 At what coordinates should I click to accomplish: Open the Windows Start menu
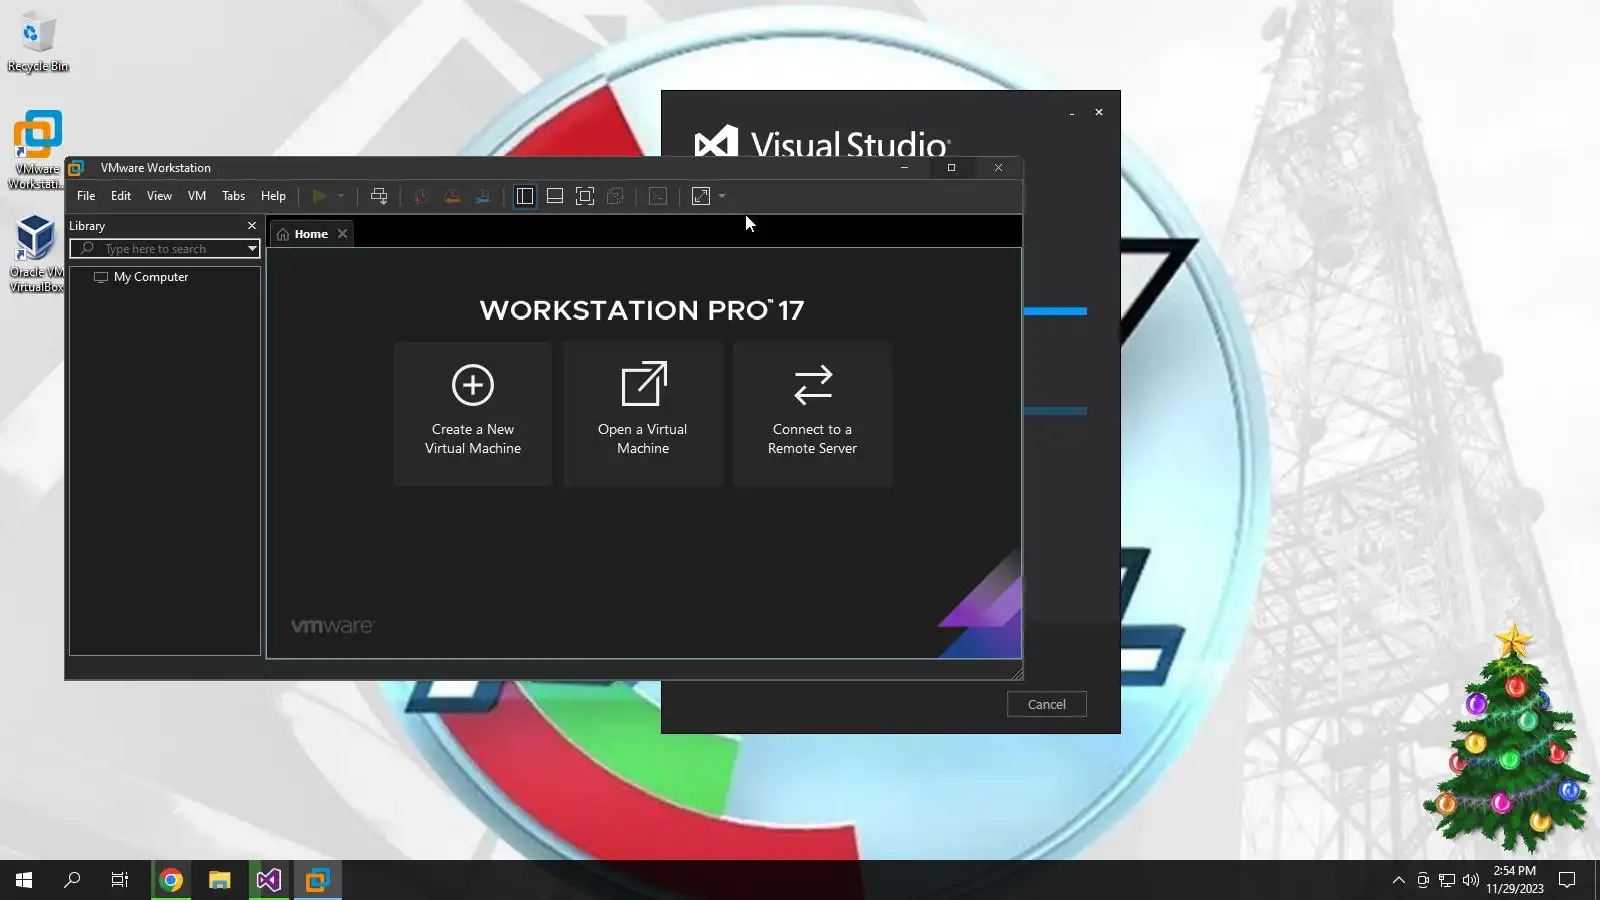tap(24, 880)
